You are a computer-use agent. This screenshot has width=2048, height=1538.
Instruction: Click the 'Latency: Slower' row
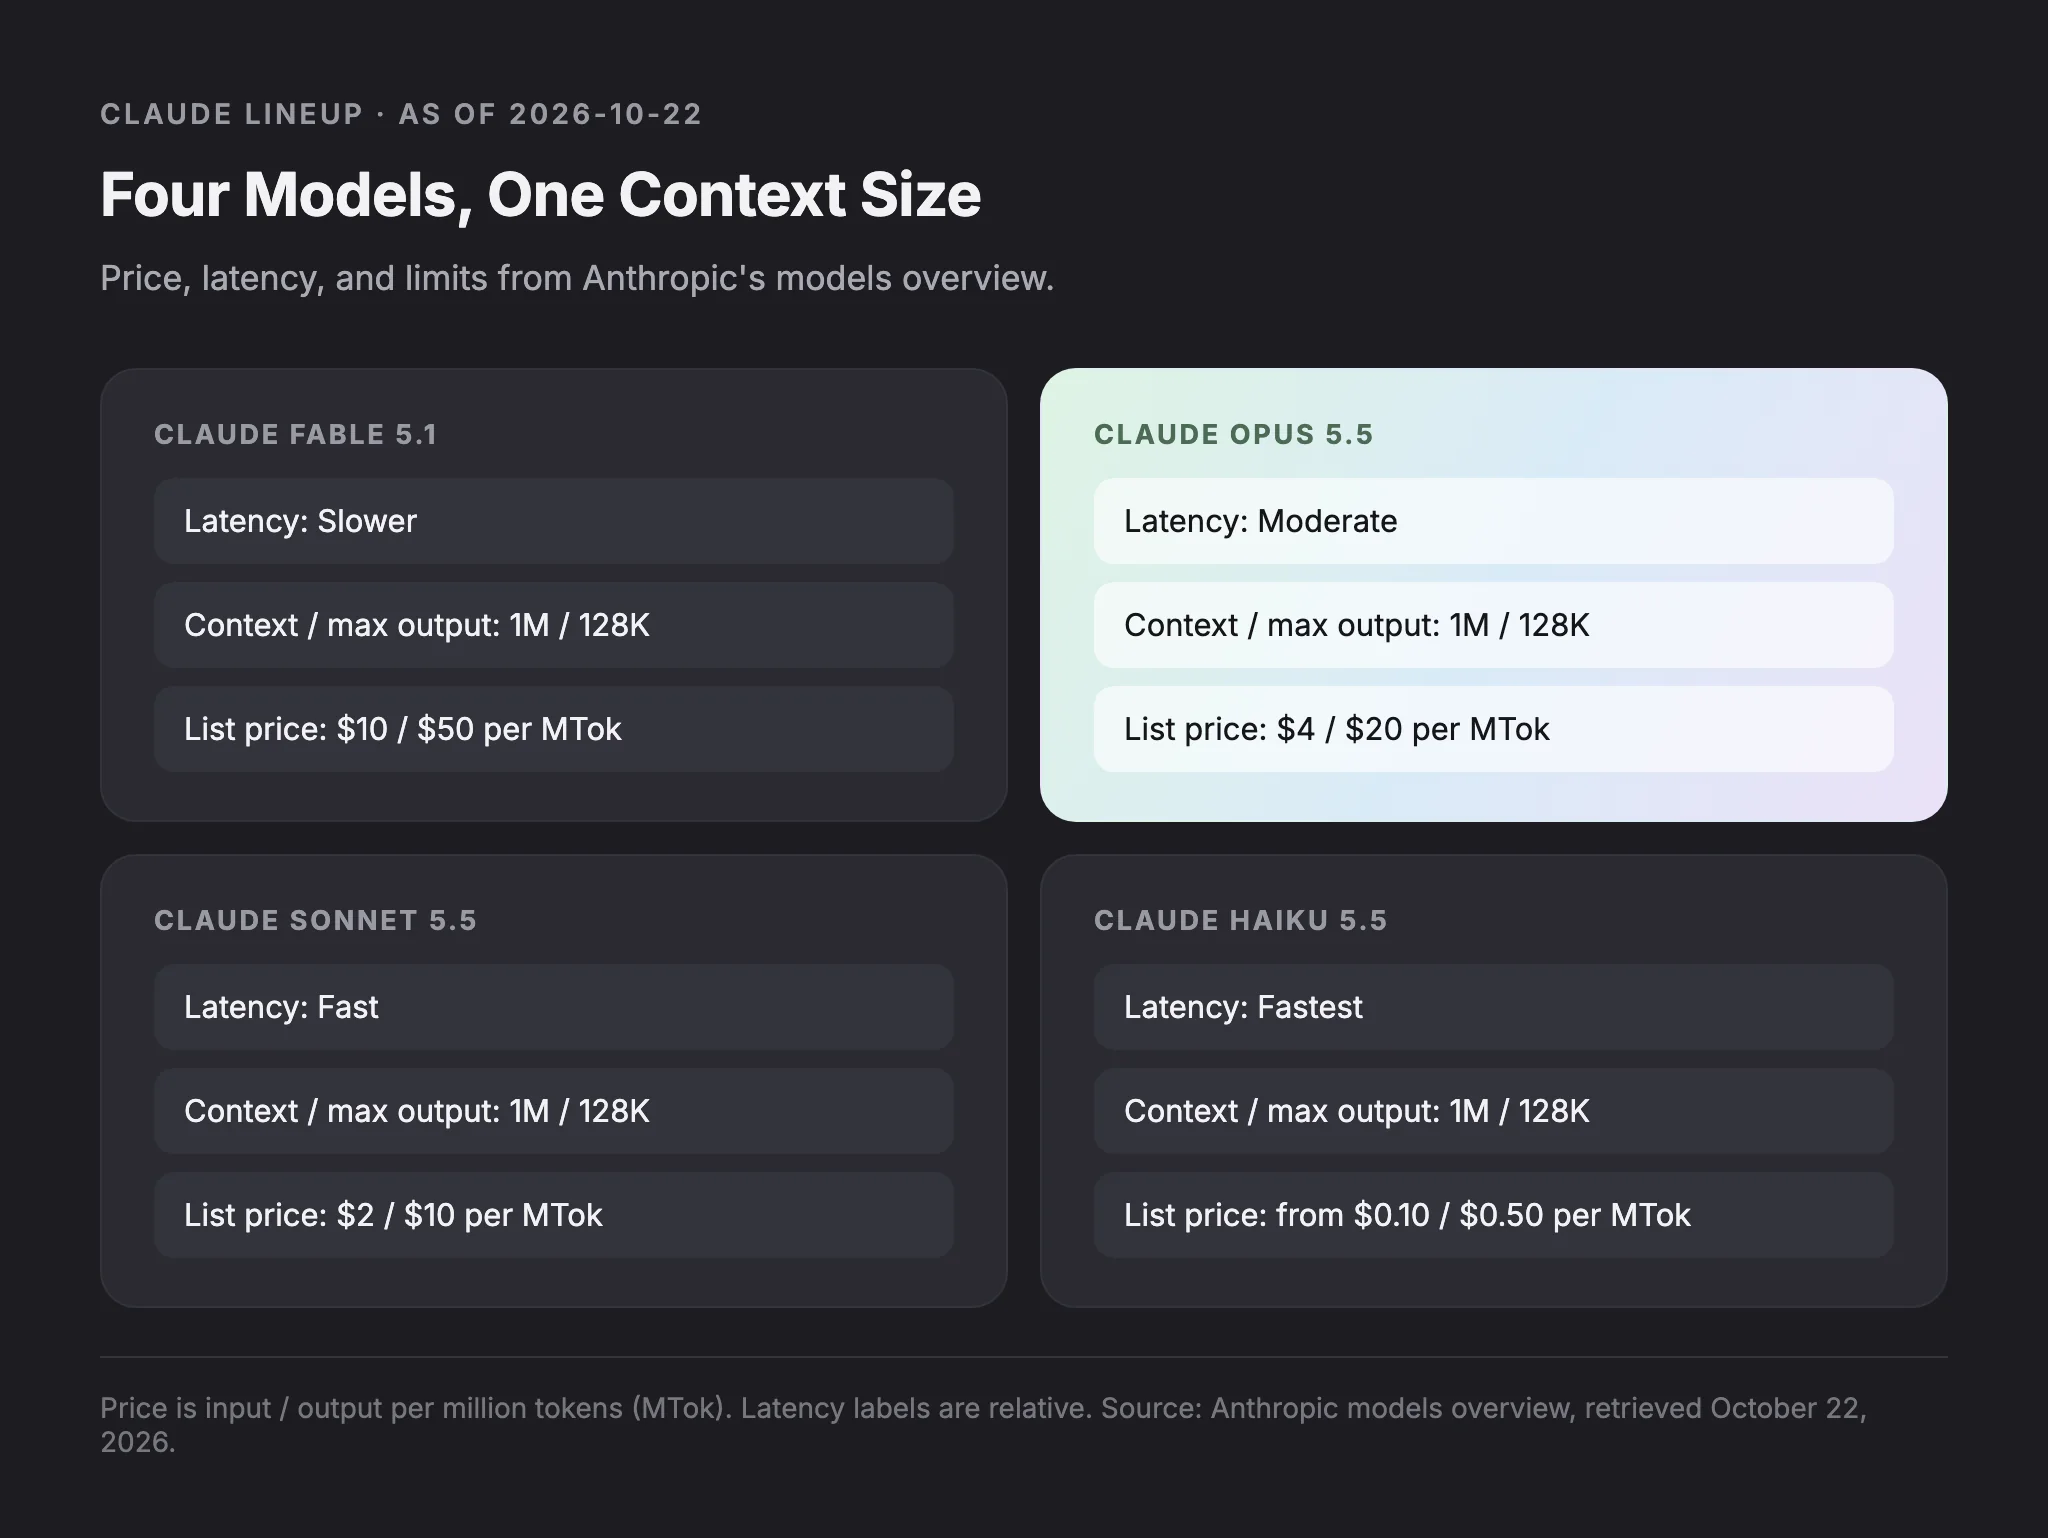click(553, 521)
